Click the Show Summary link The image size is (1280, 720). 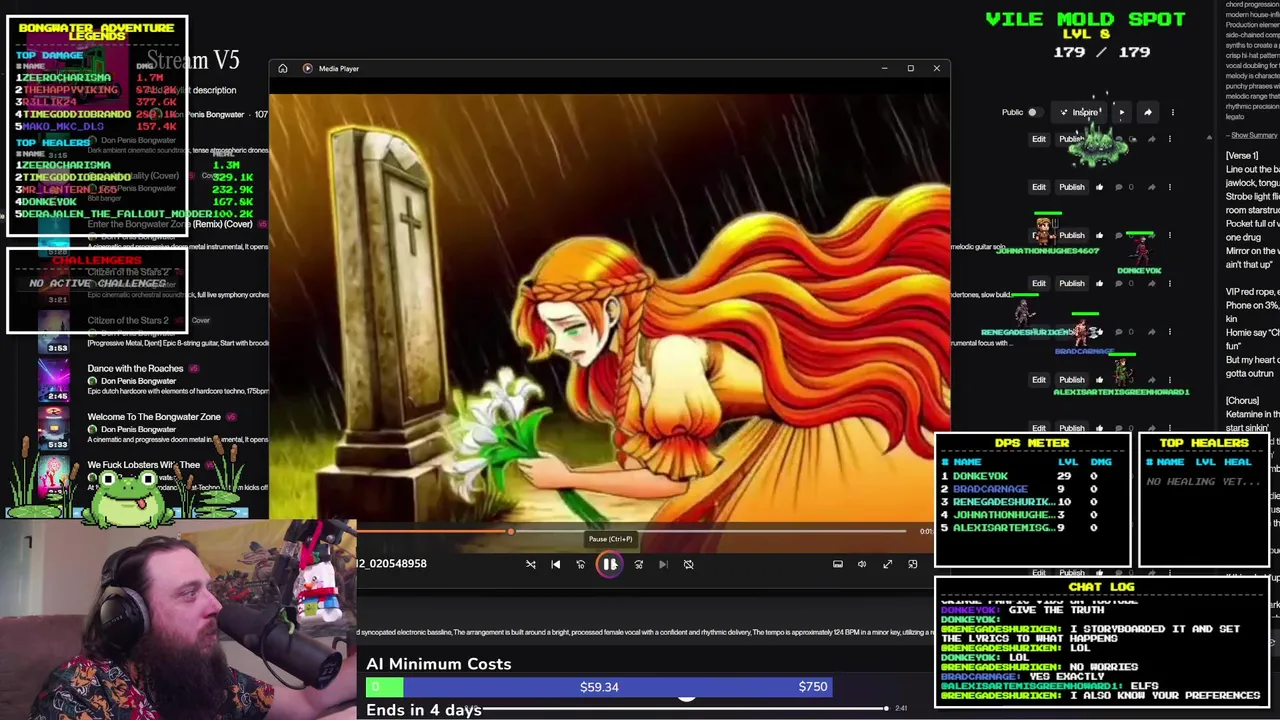coord(1254,135)
